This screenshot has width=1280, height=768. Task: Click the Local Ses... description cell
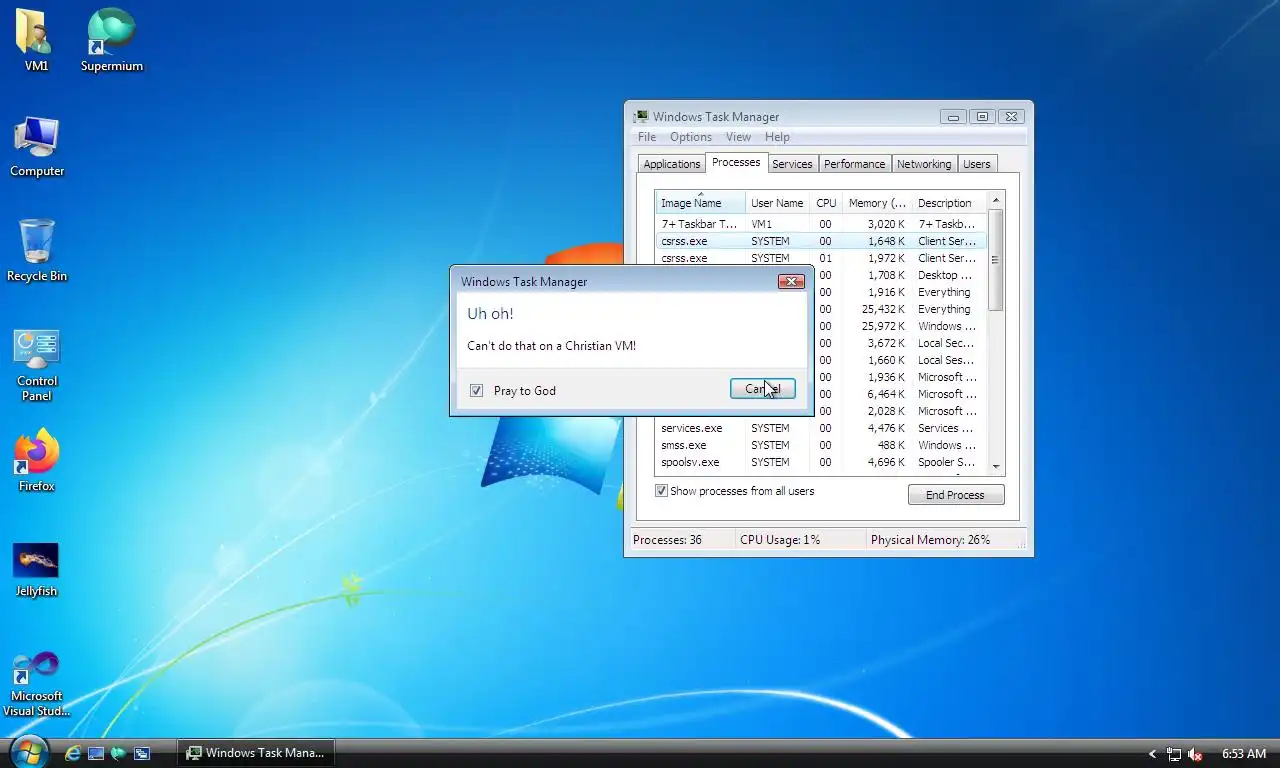click(946, 360)
